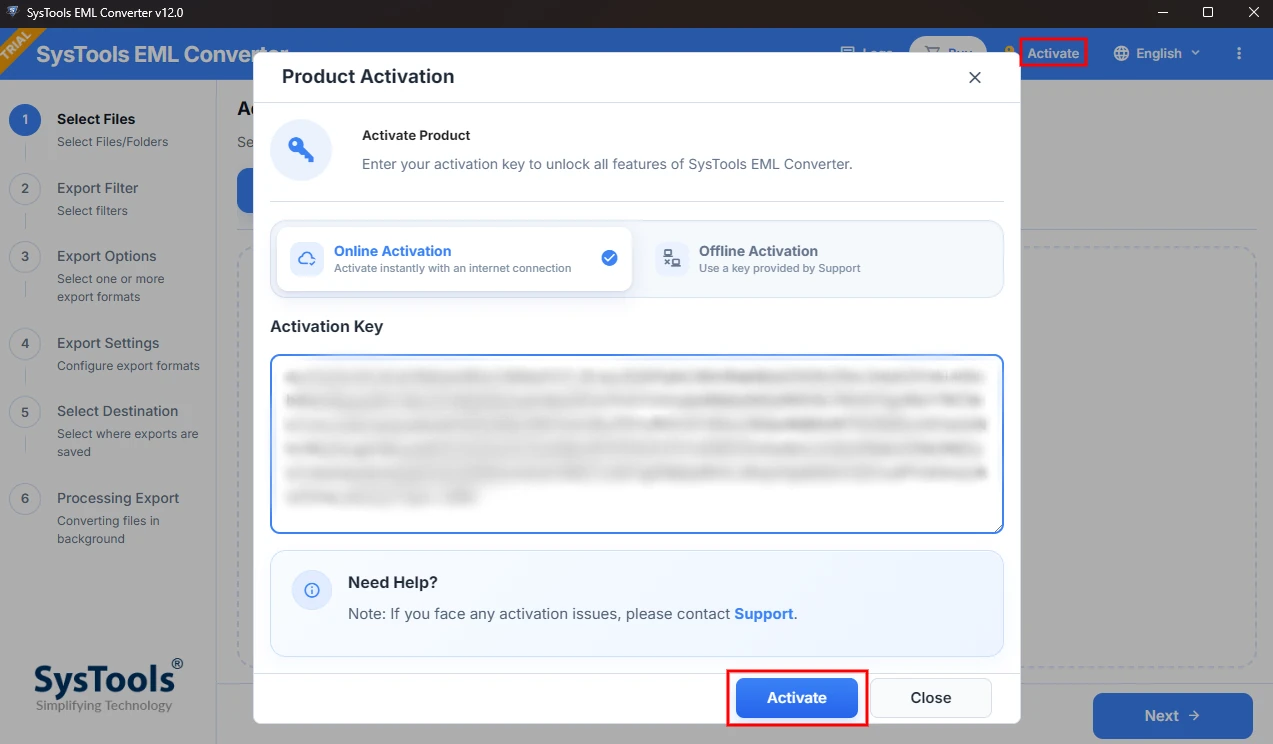Click the Close button beside the dialog's Activate button

coord(931,698)
